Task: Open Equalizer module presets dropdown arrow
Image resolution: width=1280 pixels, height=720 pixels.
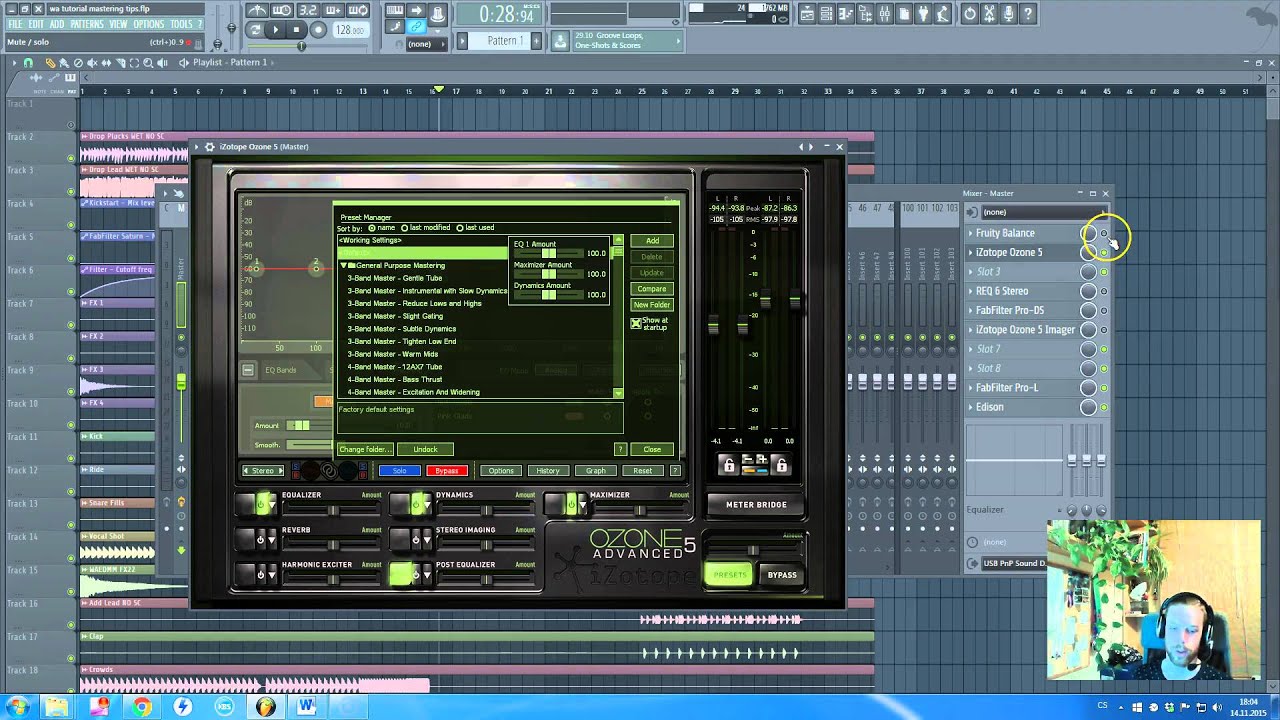Action: (273, 505)
